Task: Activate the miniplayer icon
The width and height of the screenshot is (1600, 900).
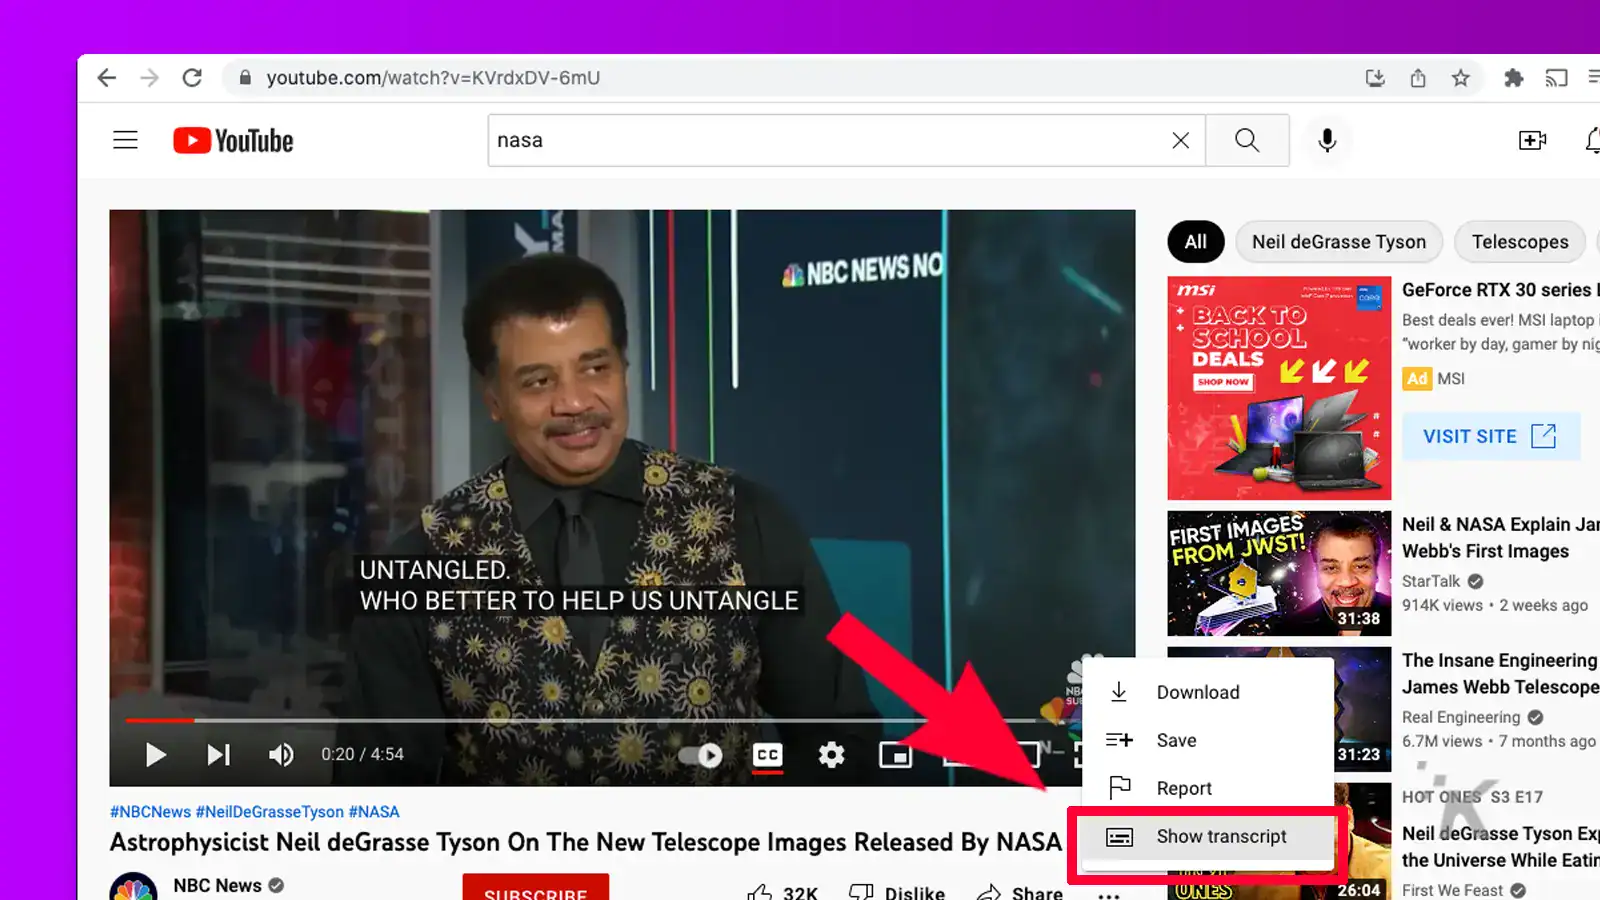Action: point(896,756)
